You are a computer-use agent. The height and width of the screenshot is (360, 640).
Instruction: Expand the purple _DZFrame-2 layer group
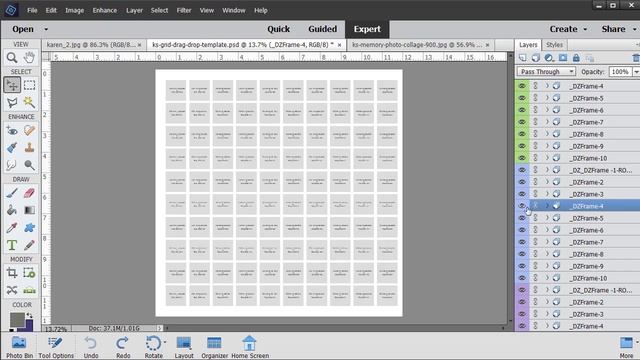pos(547,302)
